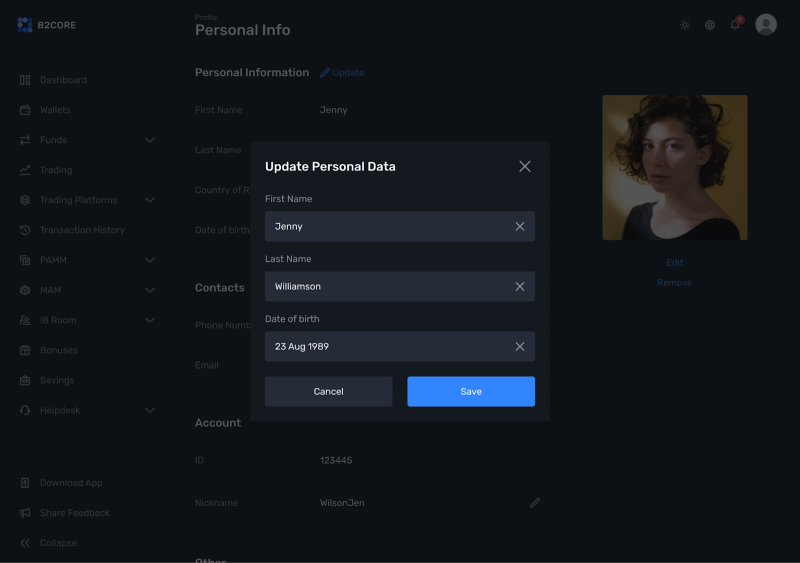This screenshot has height=563, width=800.
Task: Click the Savings briefcase icon
Action: [25, 380]
